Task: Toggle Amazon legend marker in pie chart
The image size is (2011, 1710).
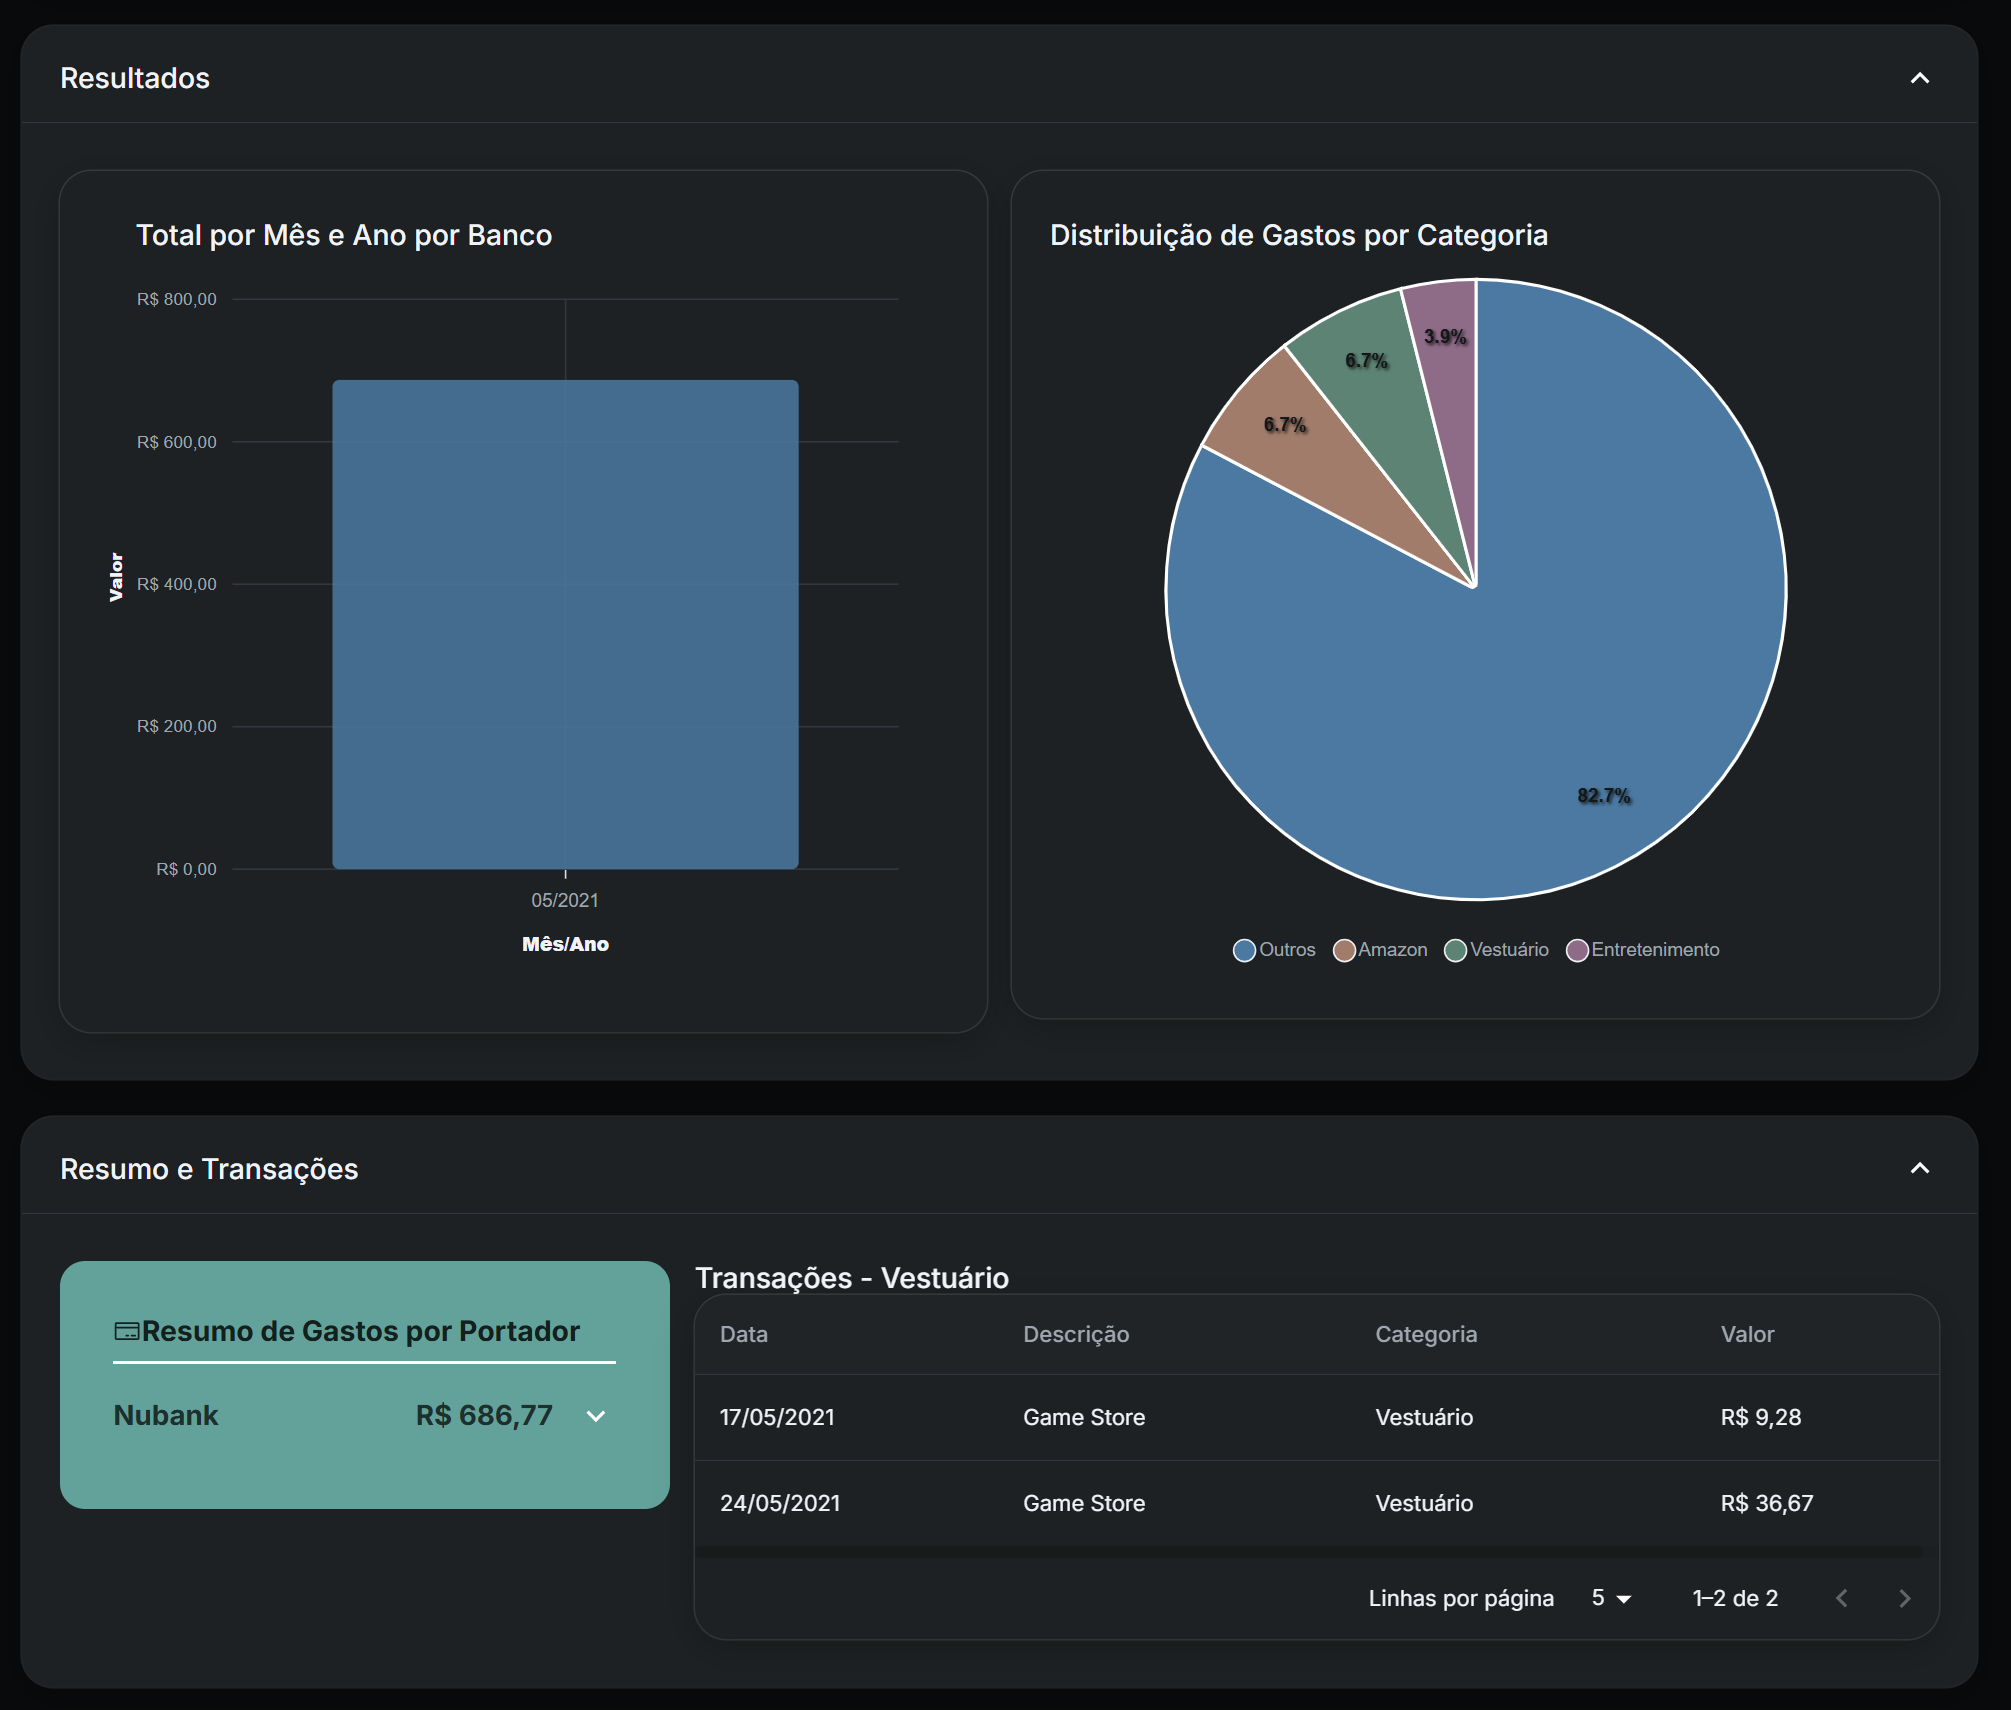Action: tap(1344, 950)
